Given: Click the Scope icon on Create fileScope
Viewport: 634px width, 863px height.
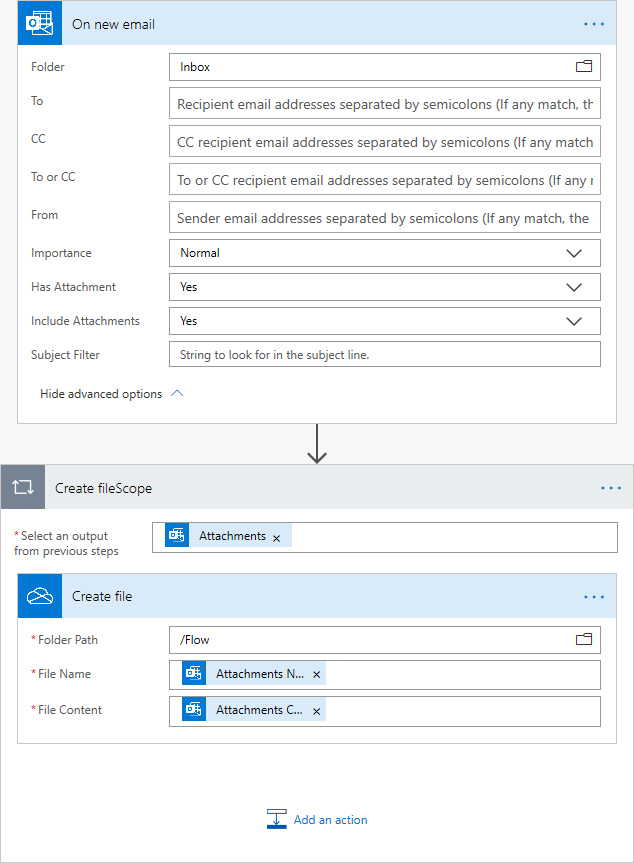Looking at the screenshot, I should point(22,487).
